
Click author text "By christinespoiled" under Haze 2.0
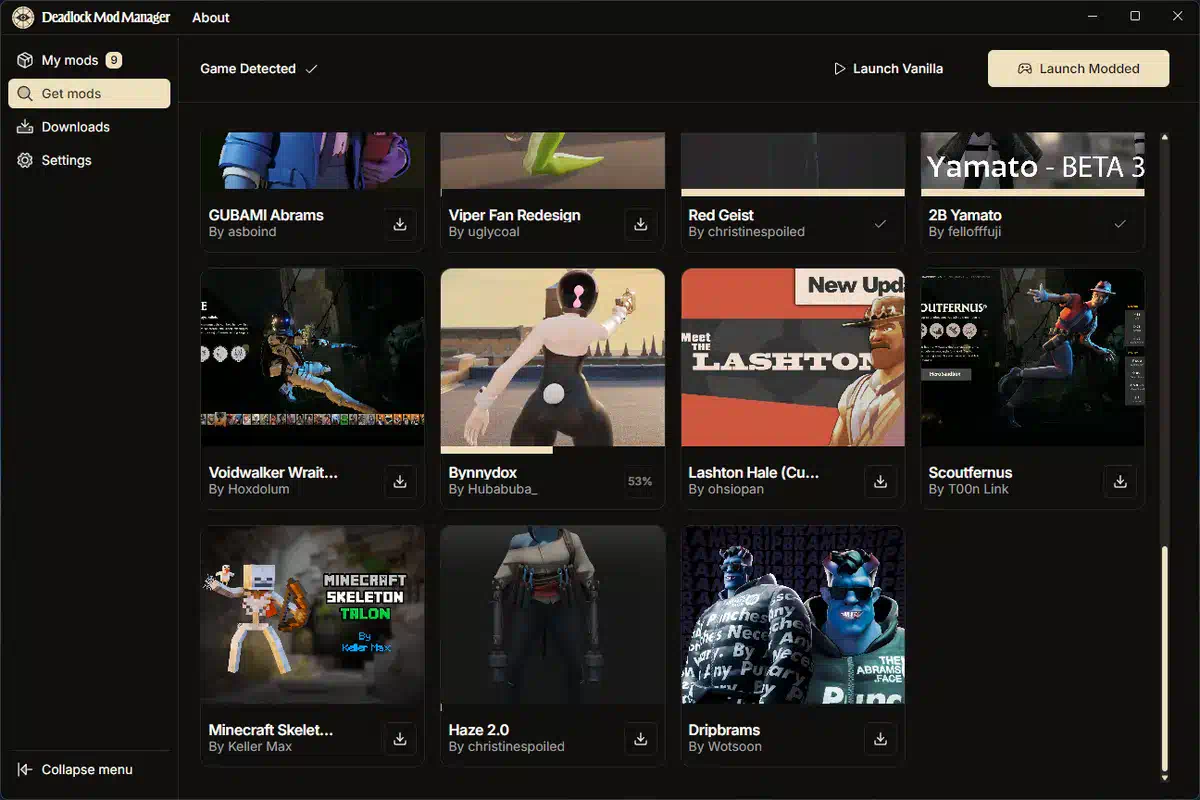pyautogui.click(x=506, y=747)
